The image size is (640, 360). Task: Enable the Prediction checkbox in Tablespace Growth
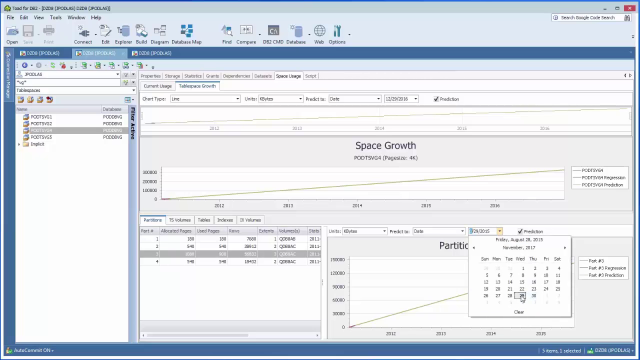click(436, 99)
